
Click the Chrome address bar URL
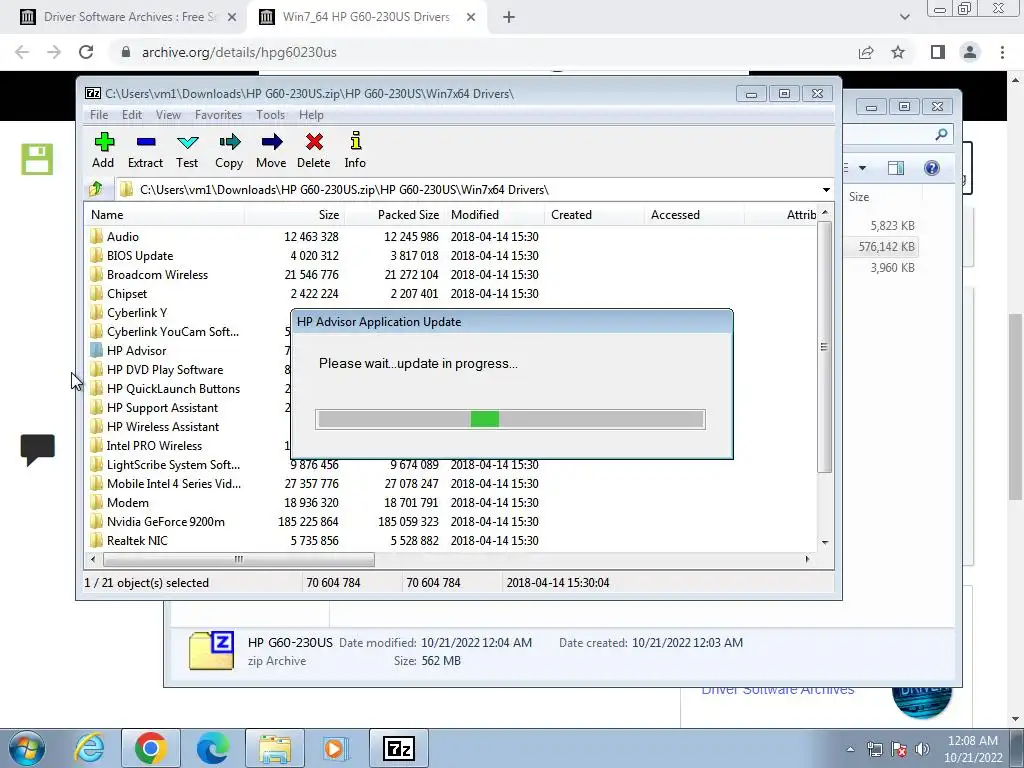coord(239,52)
